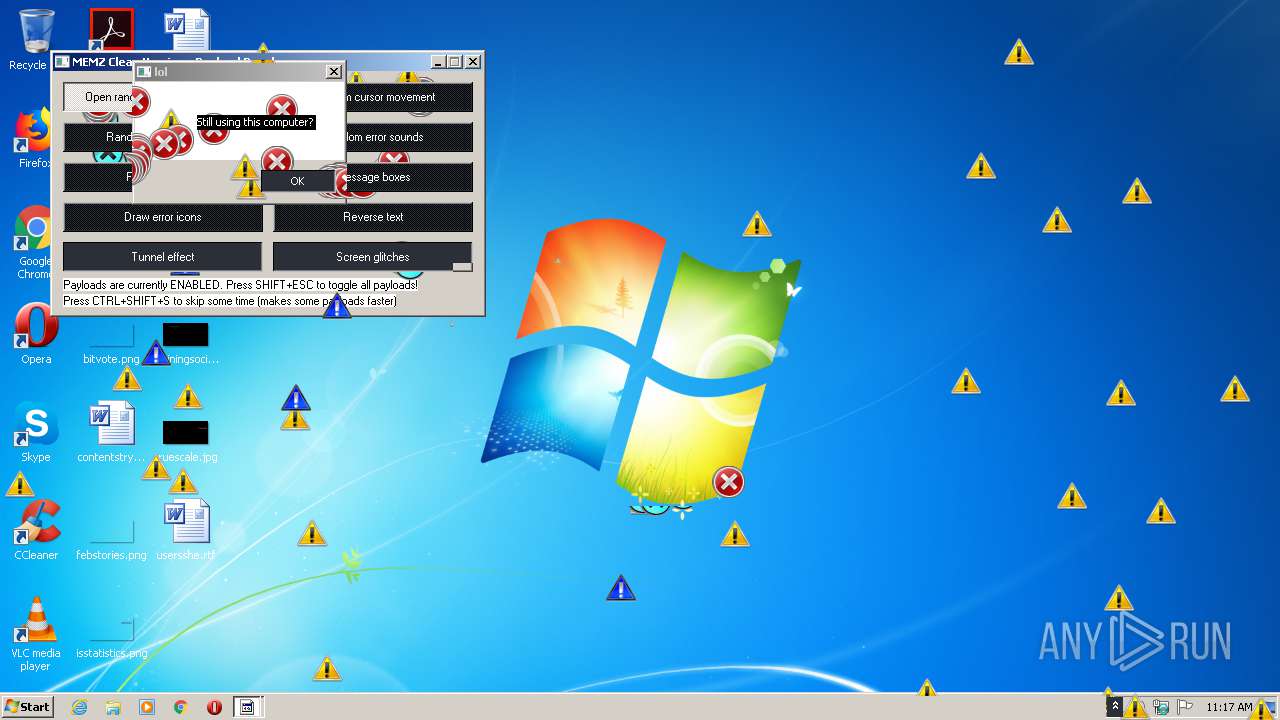Open the Action Center flag icon
1280x720 pixels.
click(1185, 707)
